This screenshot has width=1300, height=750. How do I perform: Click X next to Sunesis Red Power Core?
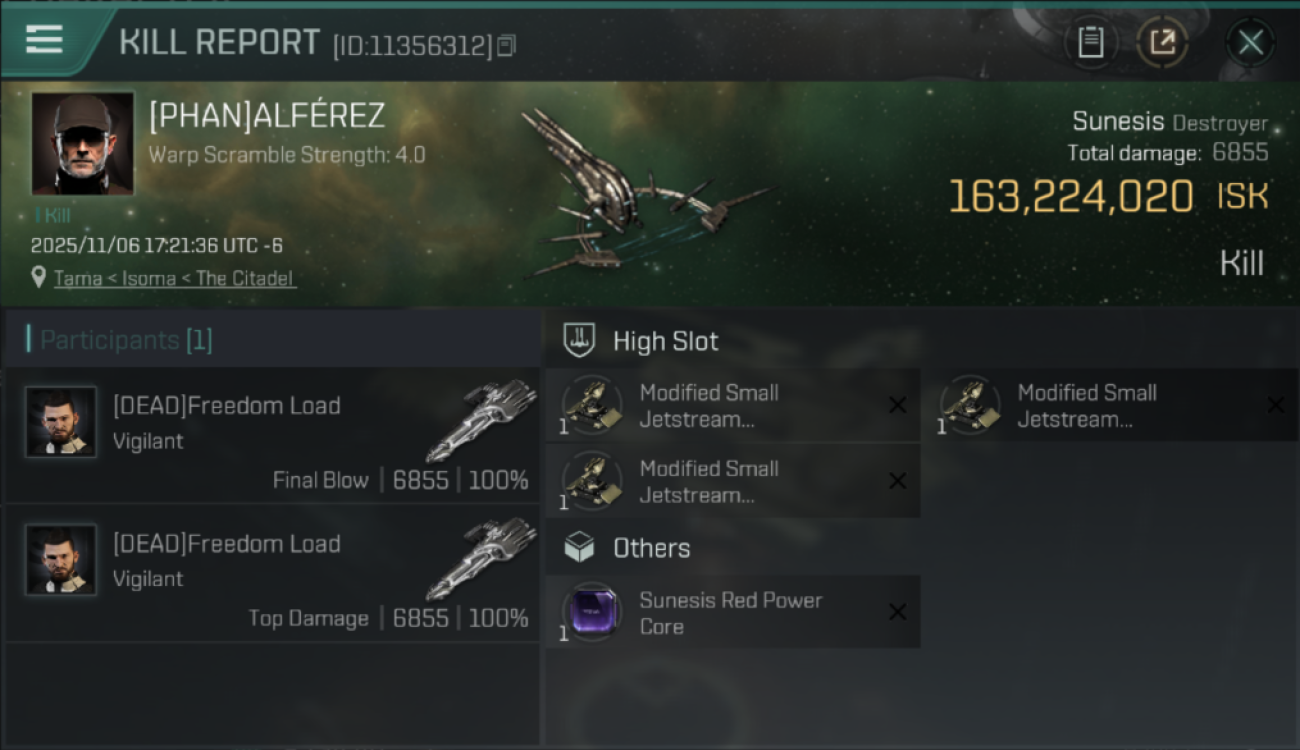[x=897, y=612]
